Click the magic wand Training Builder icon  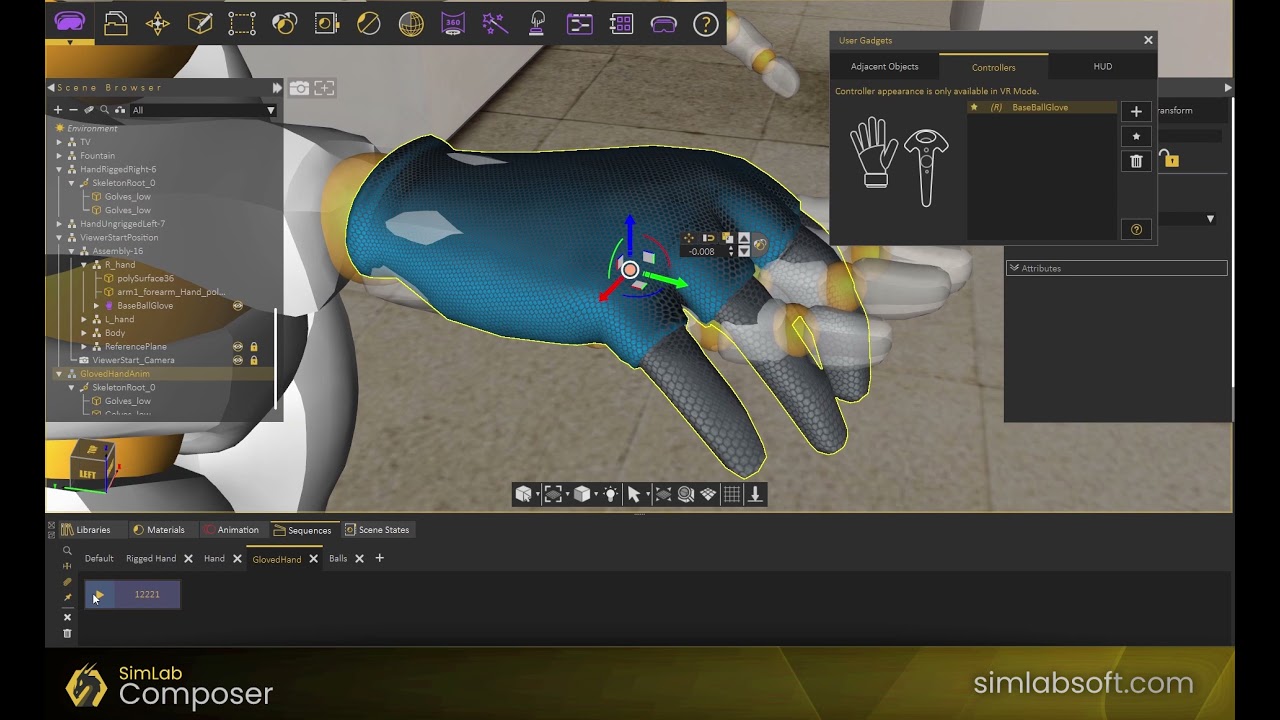497,24
